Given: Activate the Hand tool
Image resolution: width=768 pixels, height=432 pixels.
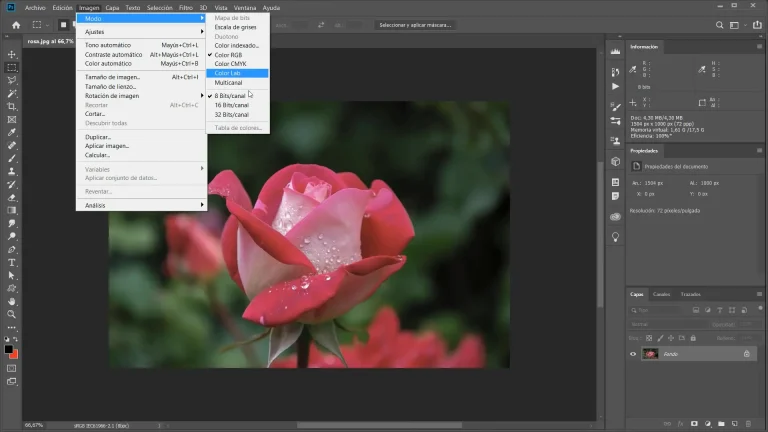Looking at the screenshot, I should click(x=12, y=301).
